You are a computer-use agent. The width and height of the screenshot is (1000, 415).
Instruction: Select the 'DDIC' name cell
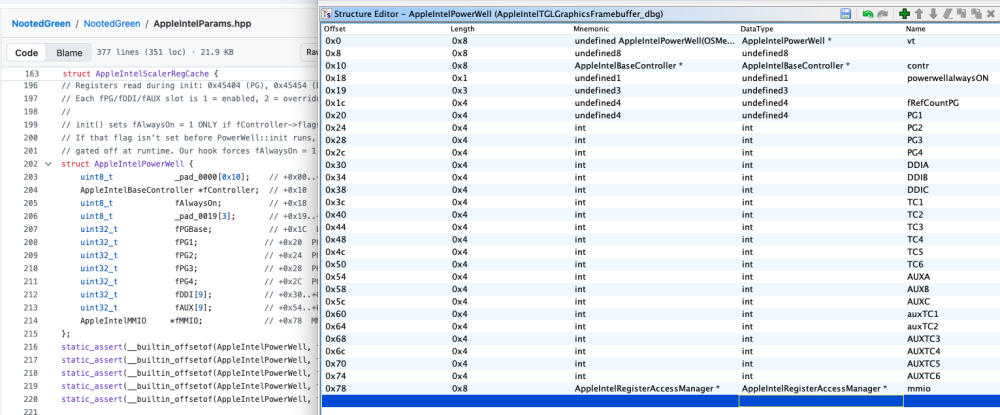coord(916,190)
